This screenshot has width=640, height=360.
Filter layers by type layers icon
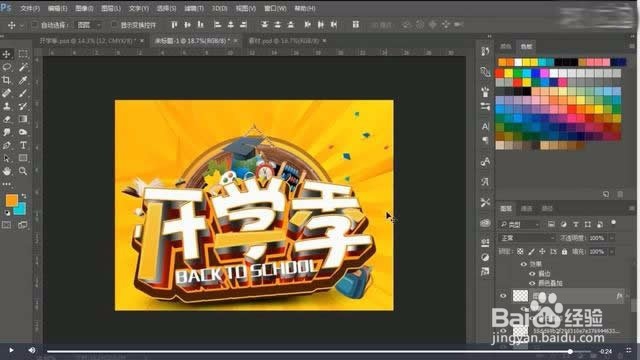576,224
